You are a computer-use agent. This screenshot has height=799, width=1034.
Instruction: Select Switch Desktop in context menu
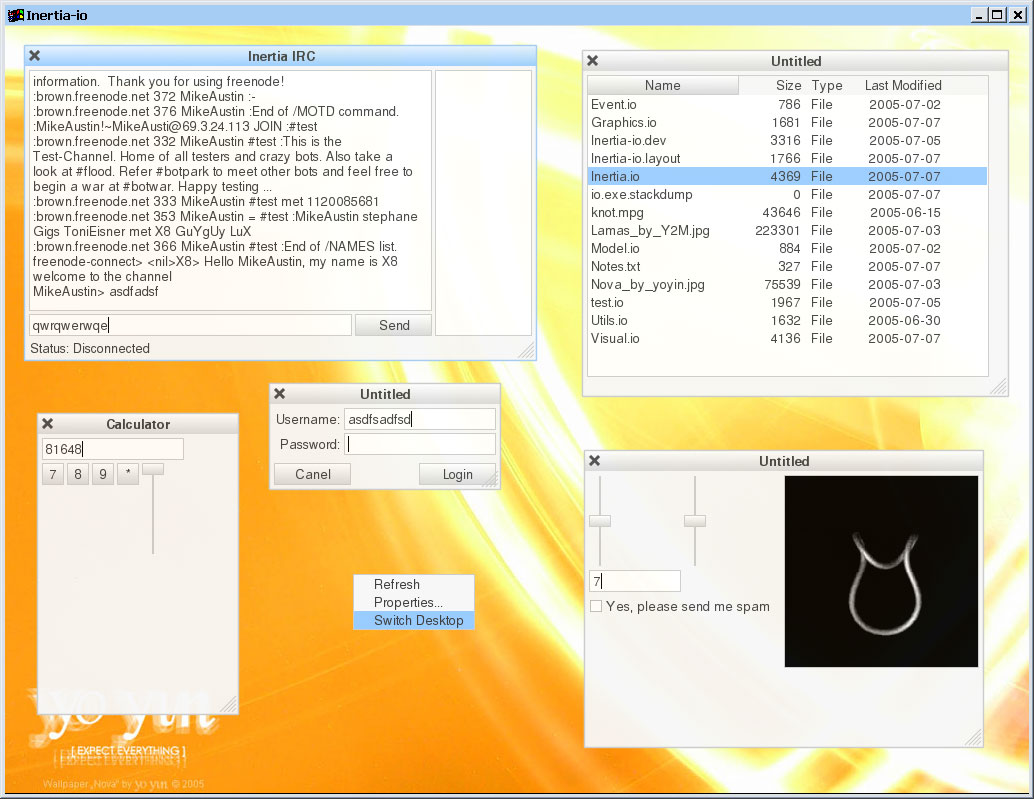pos(413,620)
